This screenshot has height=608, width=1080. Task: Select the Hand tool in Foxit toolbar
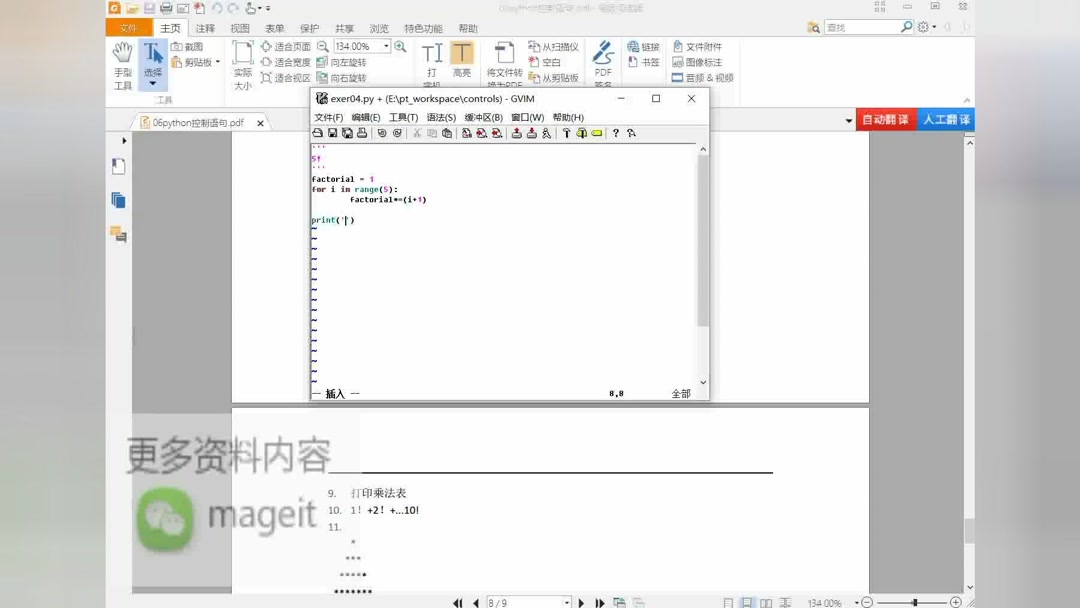pos(121,59)
